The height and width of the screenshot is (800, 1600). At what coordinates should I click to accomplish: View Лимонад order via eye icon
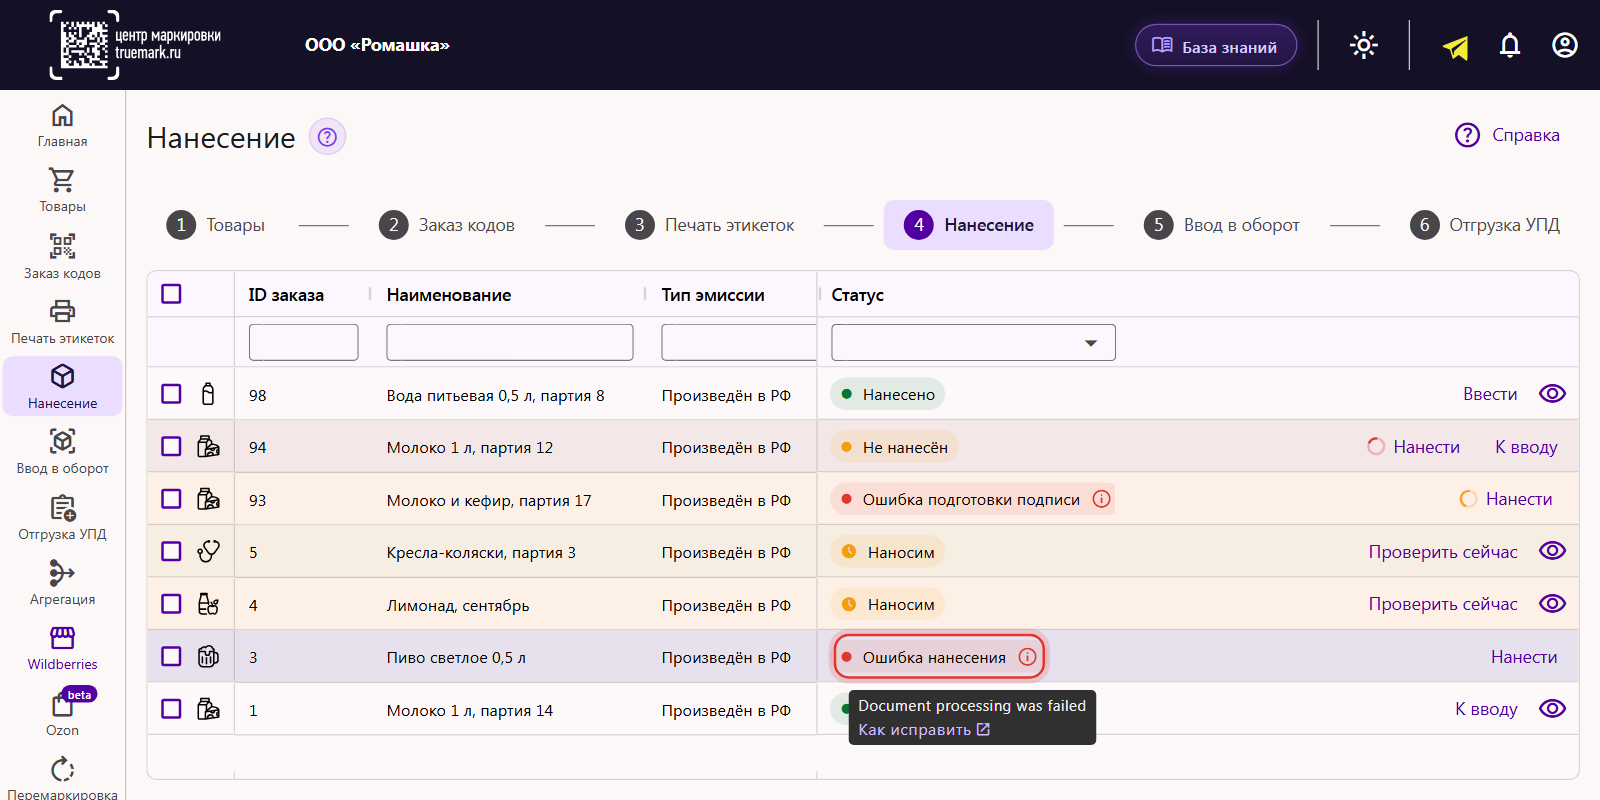pyautogui.click(x=1552, y=604)
